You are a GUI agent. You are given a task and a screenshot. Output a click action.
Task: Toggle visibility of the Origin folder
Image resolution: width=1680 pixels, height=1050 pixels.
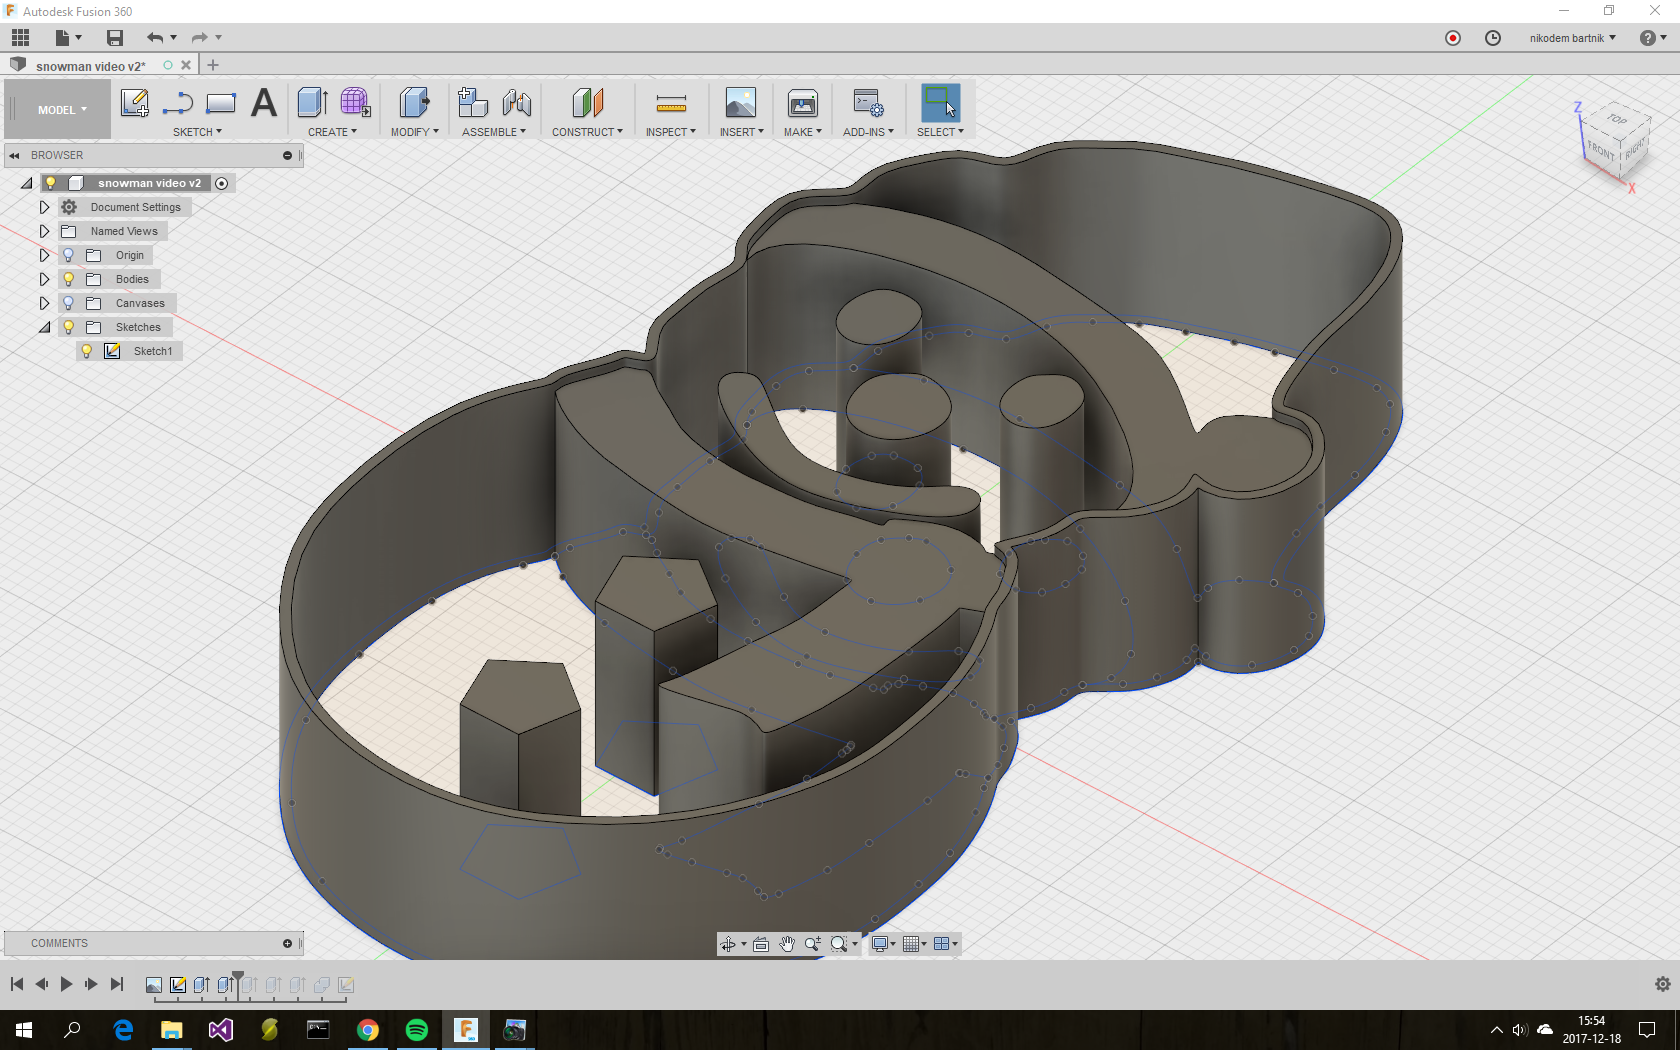(67, 255)
